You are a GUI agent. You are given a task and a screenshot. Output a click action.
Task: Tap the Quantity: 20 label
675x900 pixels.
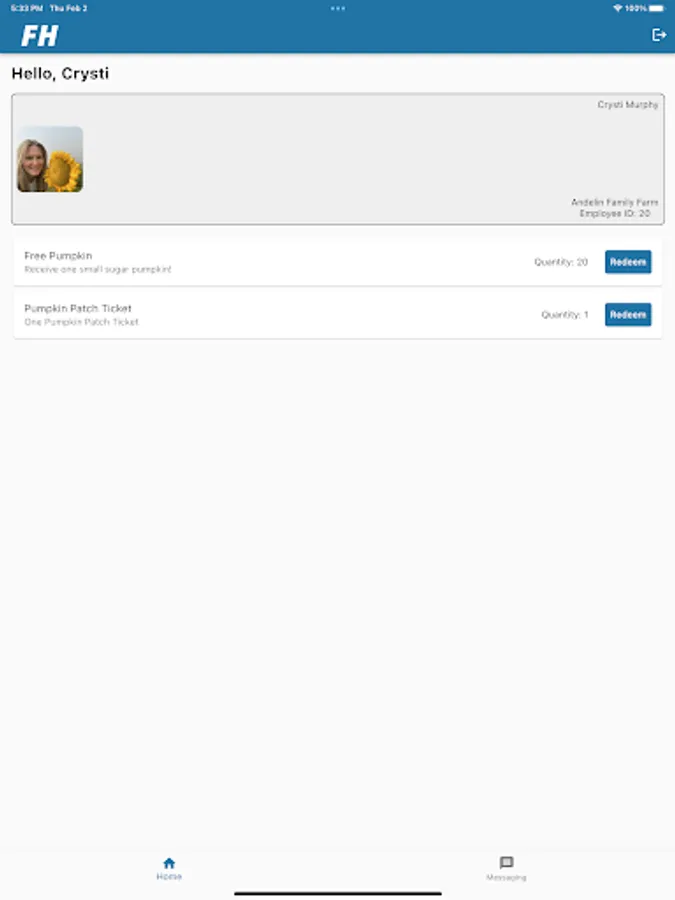click(561, 262)
